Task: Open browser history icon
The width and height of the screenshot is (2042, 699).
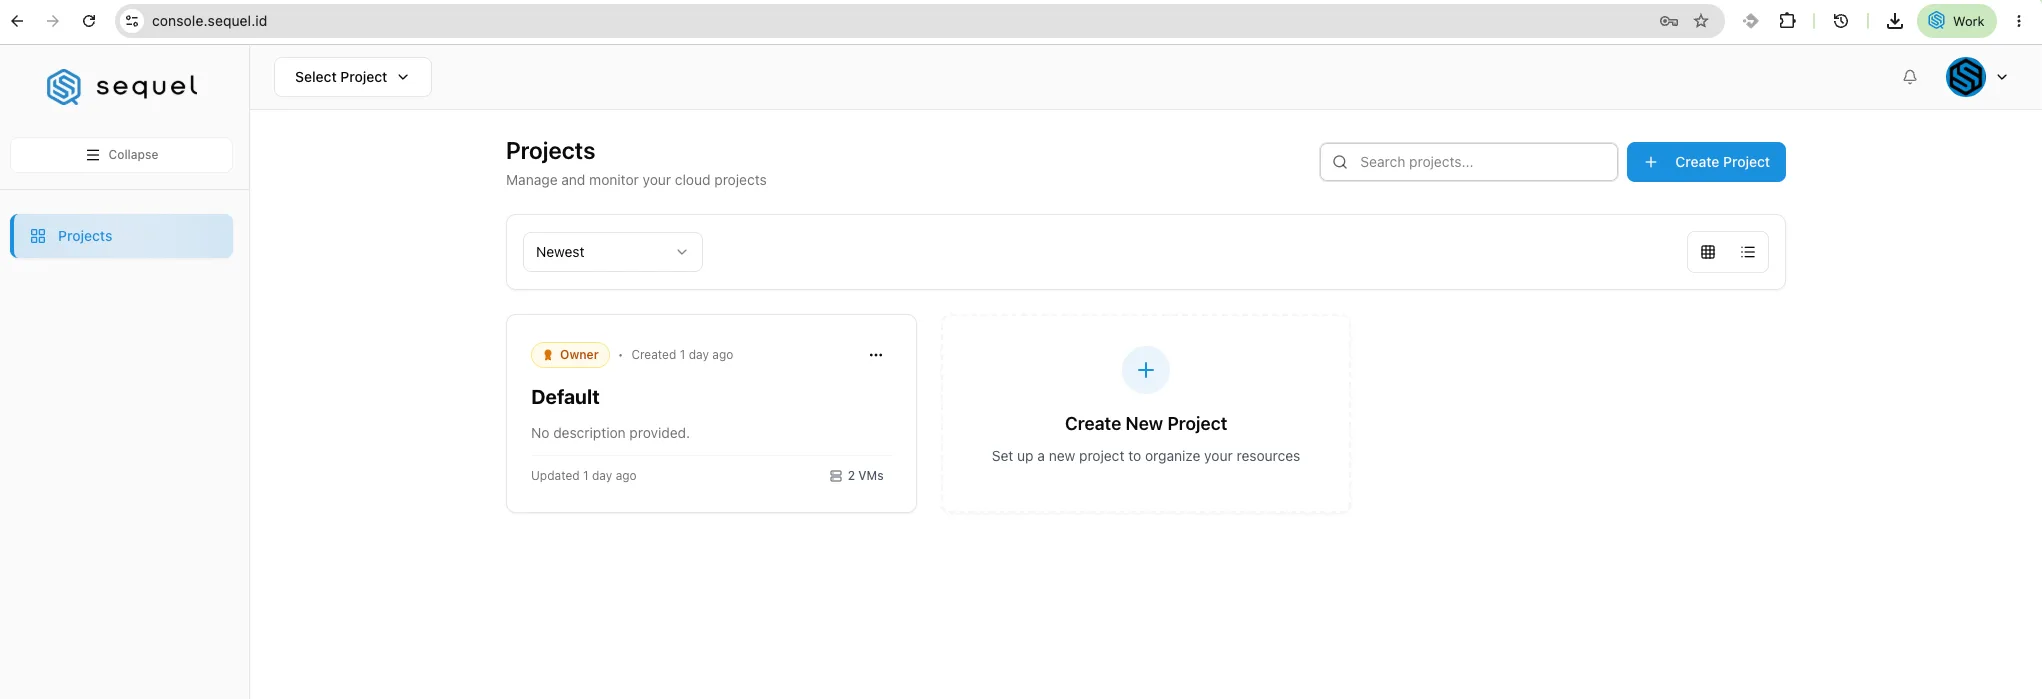Action: (1841, 21)
